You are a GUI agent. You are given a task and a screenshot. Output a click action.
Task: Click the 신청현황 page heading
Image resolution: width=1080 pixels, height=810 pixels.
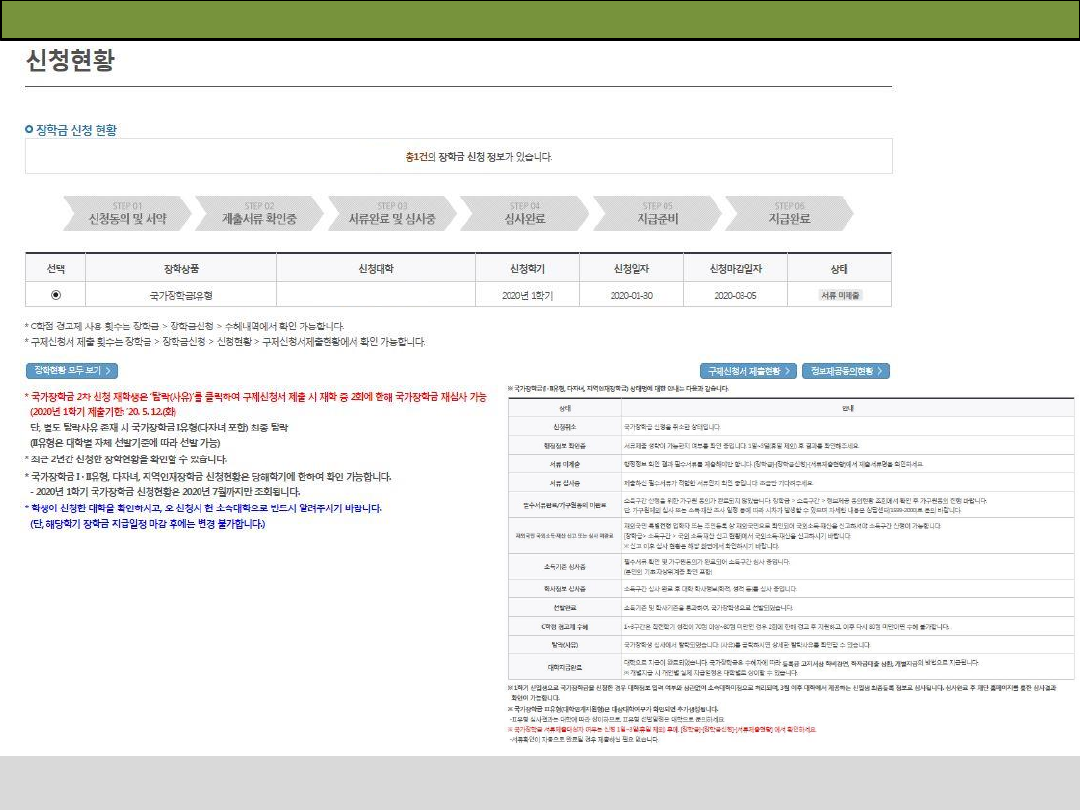point(70,62)
